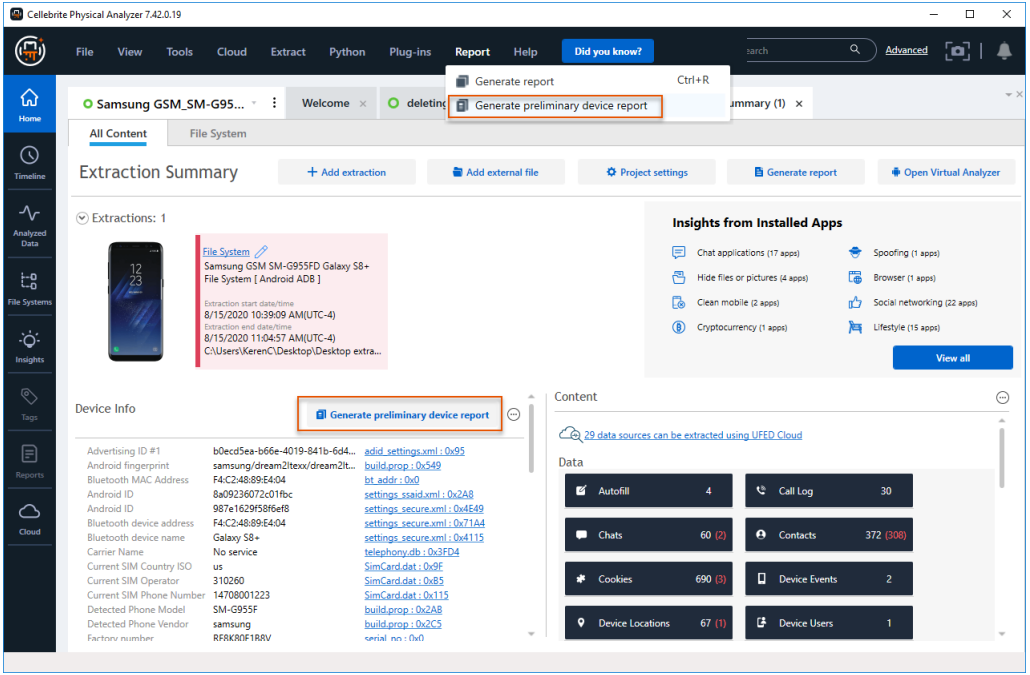
Task: Open the Advanced search link
Action: coord(907,50)
